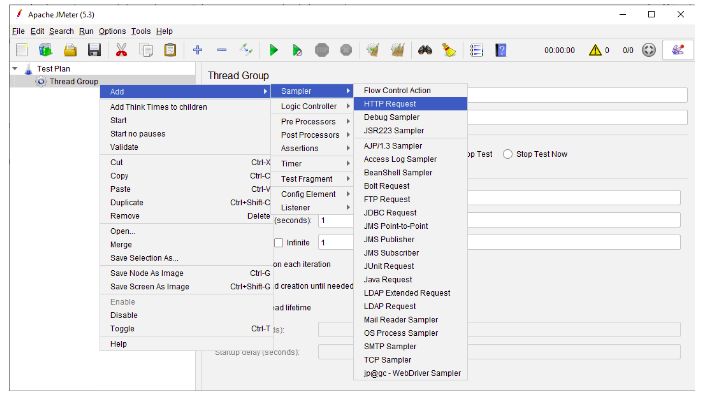Select Validate in context menu

(186, 147)
